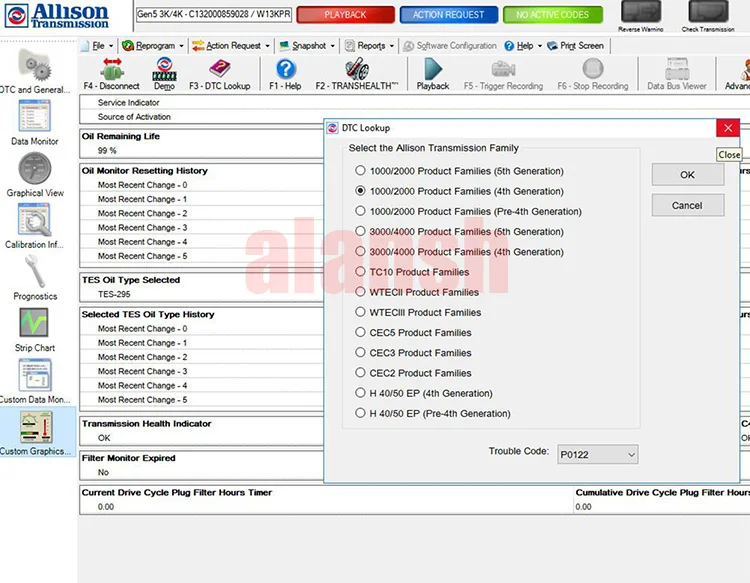Click Current Drive Cycle Plug Filter 0.00
The width and height of the screenshot is (750, 583).
(106, 507)
